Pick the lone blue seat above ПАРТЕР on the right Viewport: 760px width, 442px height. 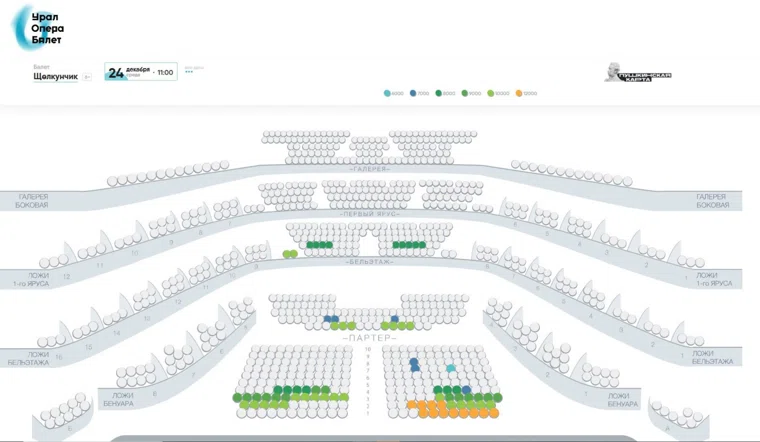point(395,320)
